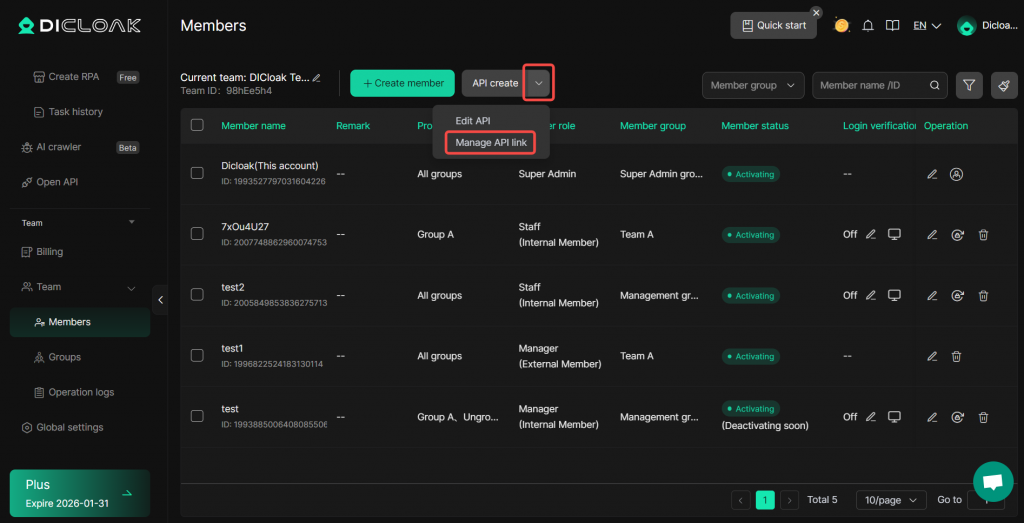Click the clear filters broom icon

[1004, 86]
